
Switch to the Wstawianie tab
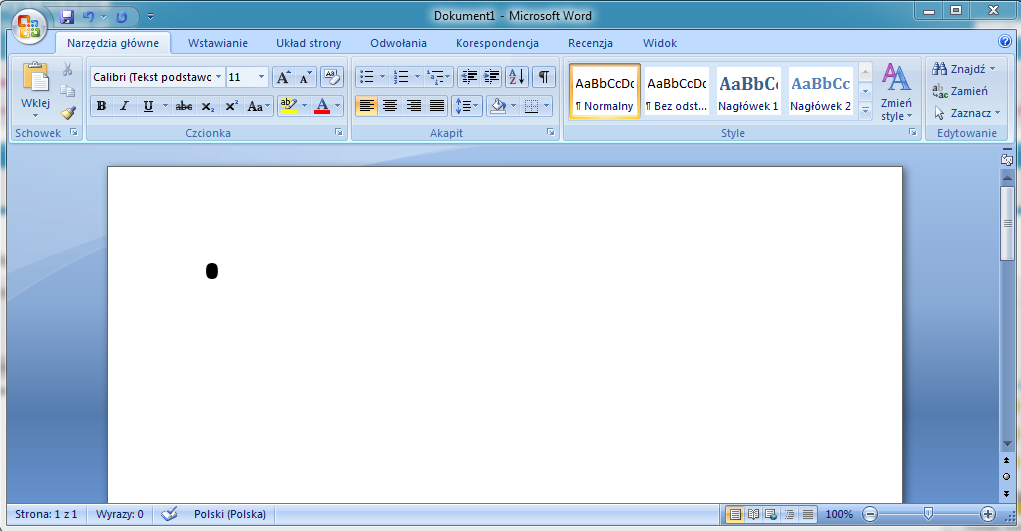tap(217, 43)
